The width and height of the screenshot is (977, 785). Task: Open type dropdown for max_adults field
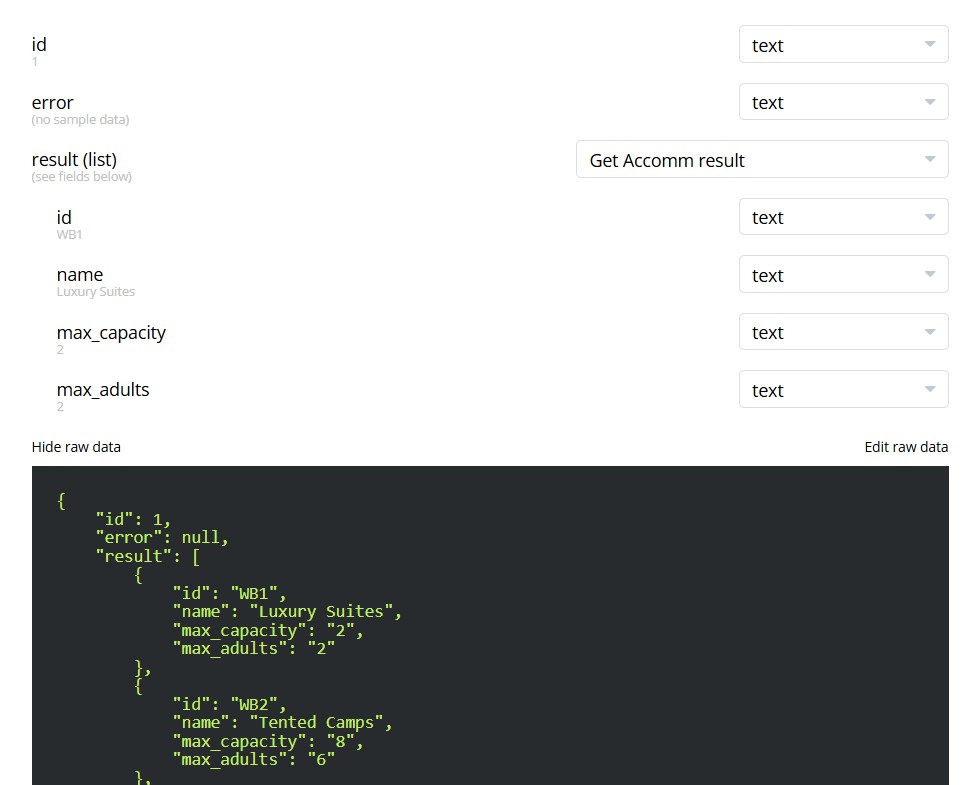[844, 389]
